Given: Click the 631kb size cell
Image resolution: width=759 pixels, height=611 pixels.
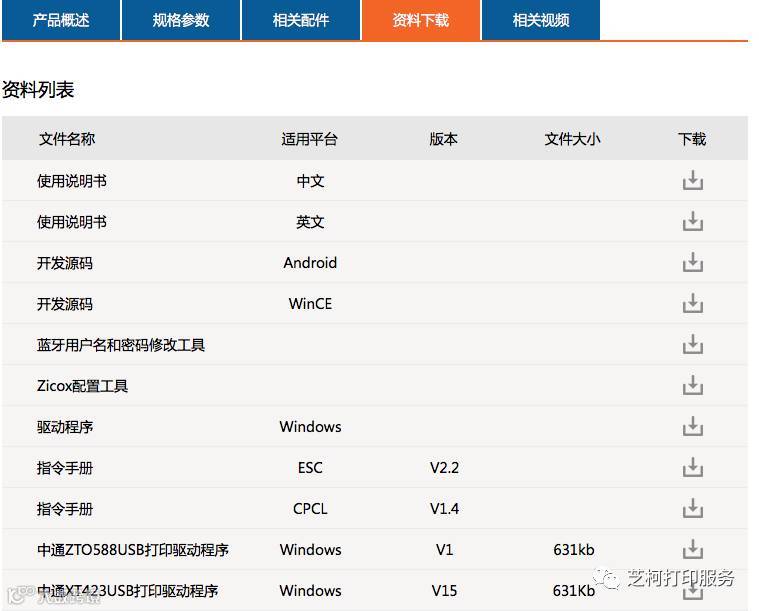Looking at the screenshot, I should pyautogui.click(x=574, y=550).
